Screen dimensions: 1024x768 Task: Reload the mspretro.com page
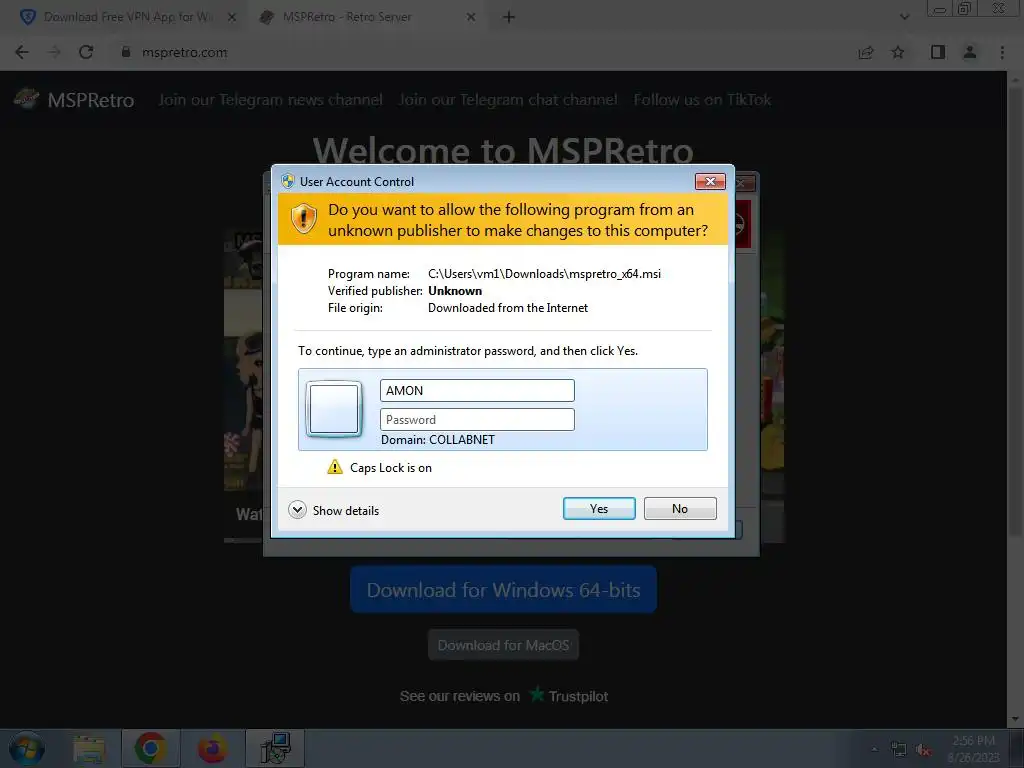tap(86, 52)
